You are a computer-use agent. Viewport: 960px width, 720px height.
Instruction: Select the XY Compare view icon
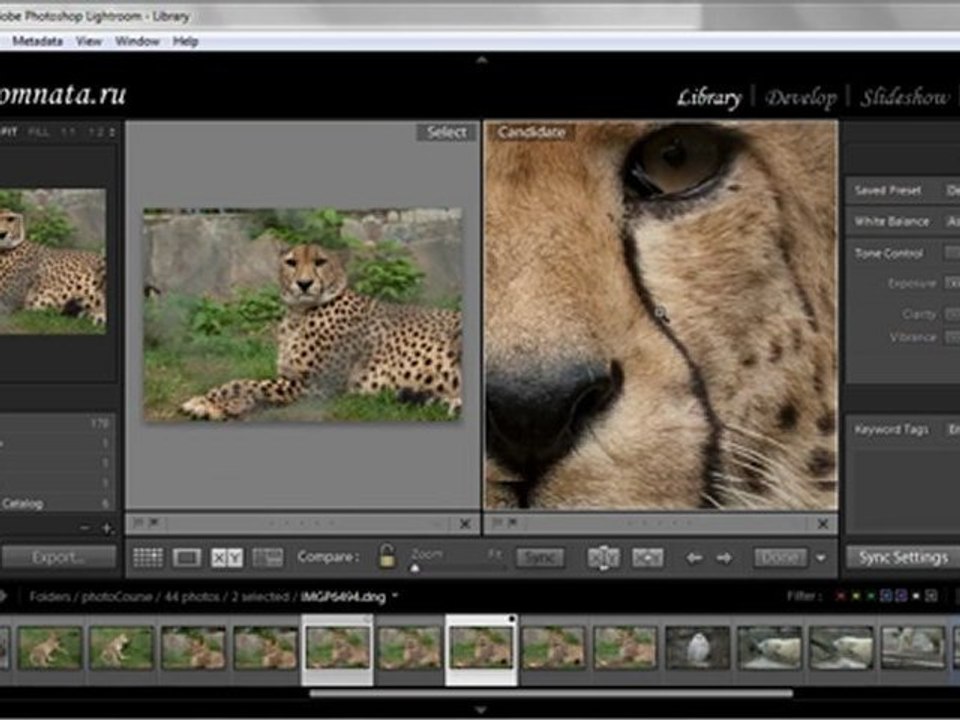click(226, 558)
